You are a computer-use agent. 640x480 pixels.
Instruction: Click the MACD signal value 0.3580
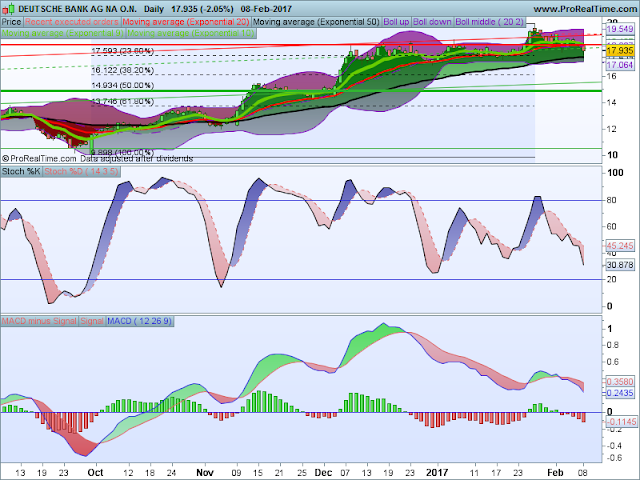coord(620,382)
